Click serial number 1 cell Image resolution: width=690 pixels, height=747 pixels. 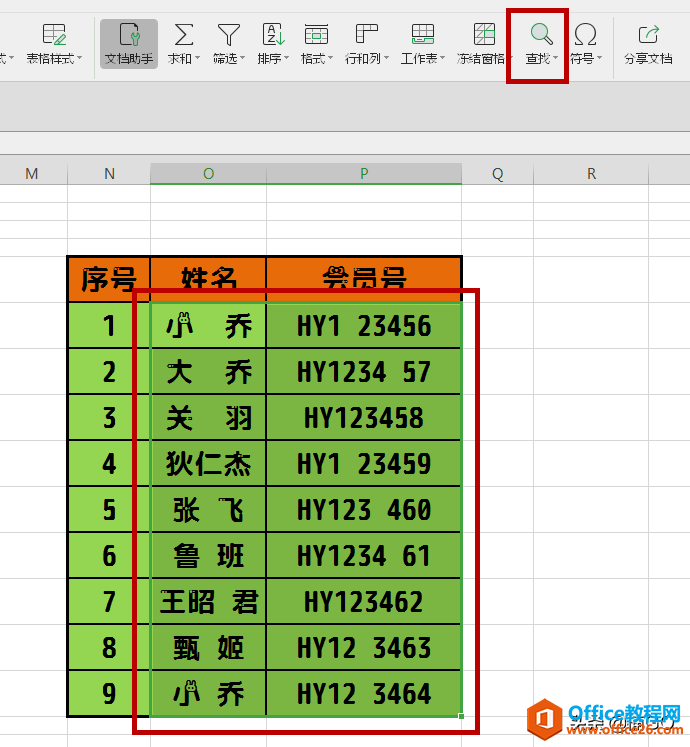[109, 326]
